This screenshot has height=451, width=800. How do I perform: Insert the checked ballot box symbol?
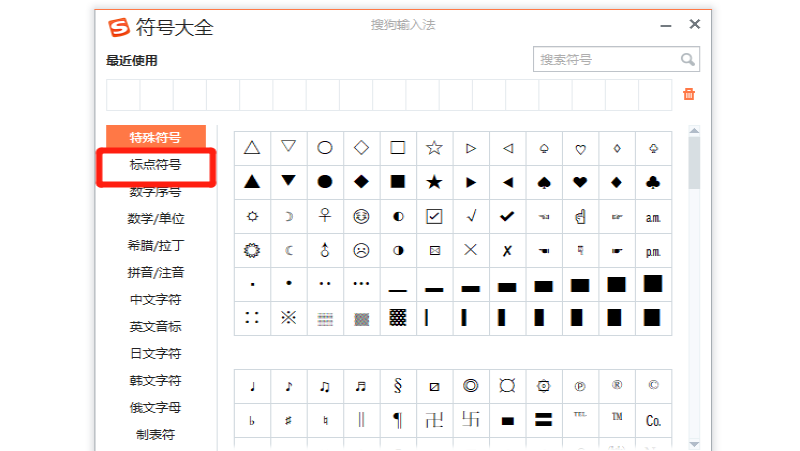pyautogui.click(x=434, y=216)
